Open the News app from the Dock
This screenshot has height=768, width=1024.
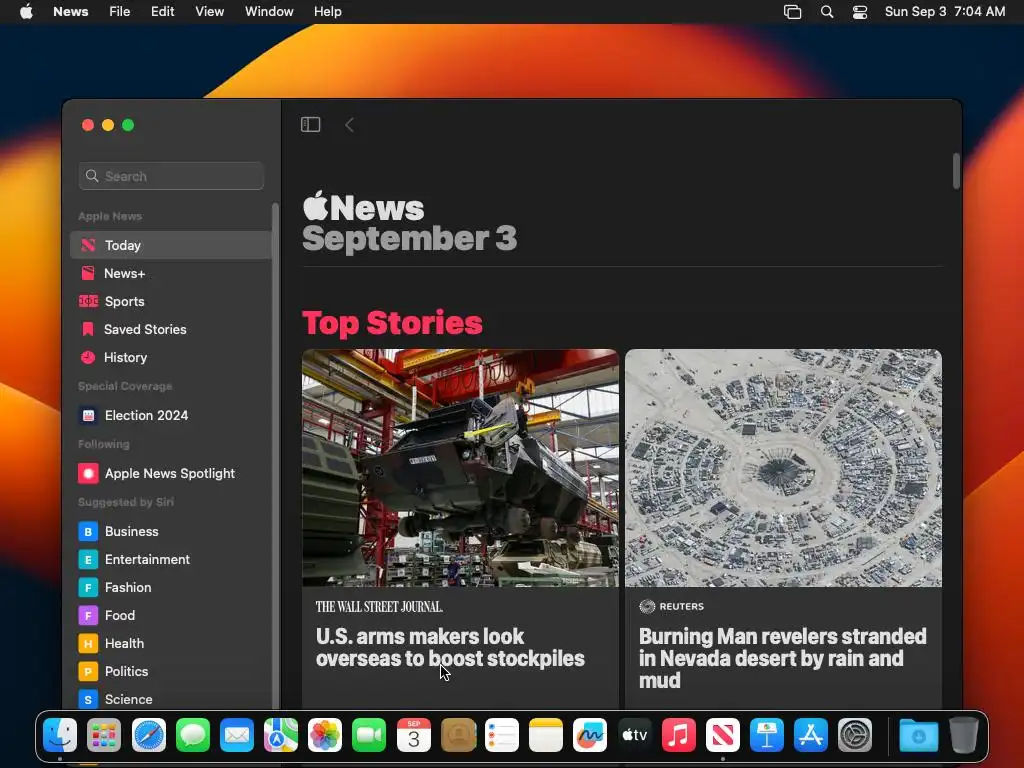(x=722, y=735)
